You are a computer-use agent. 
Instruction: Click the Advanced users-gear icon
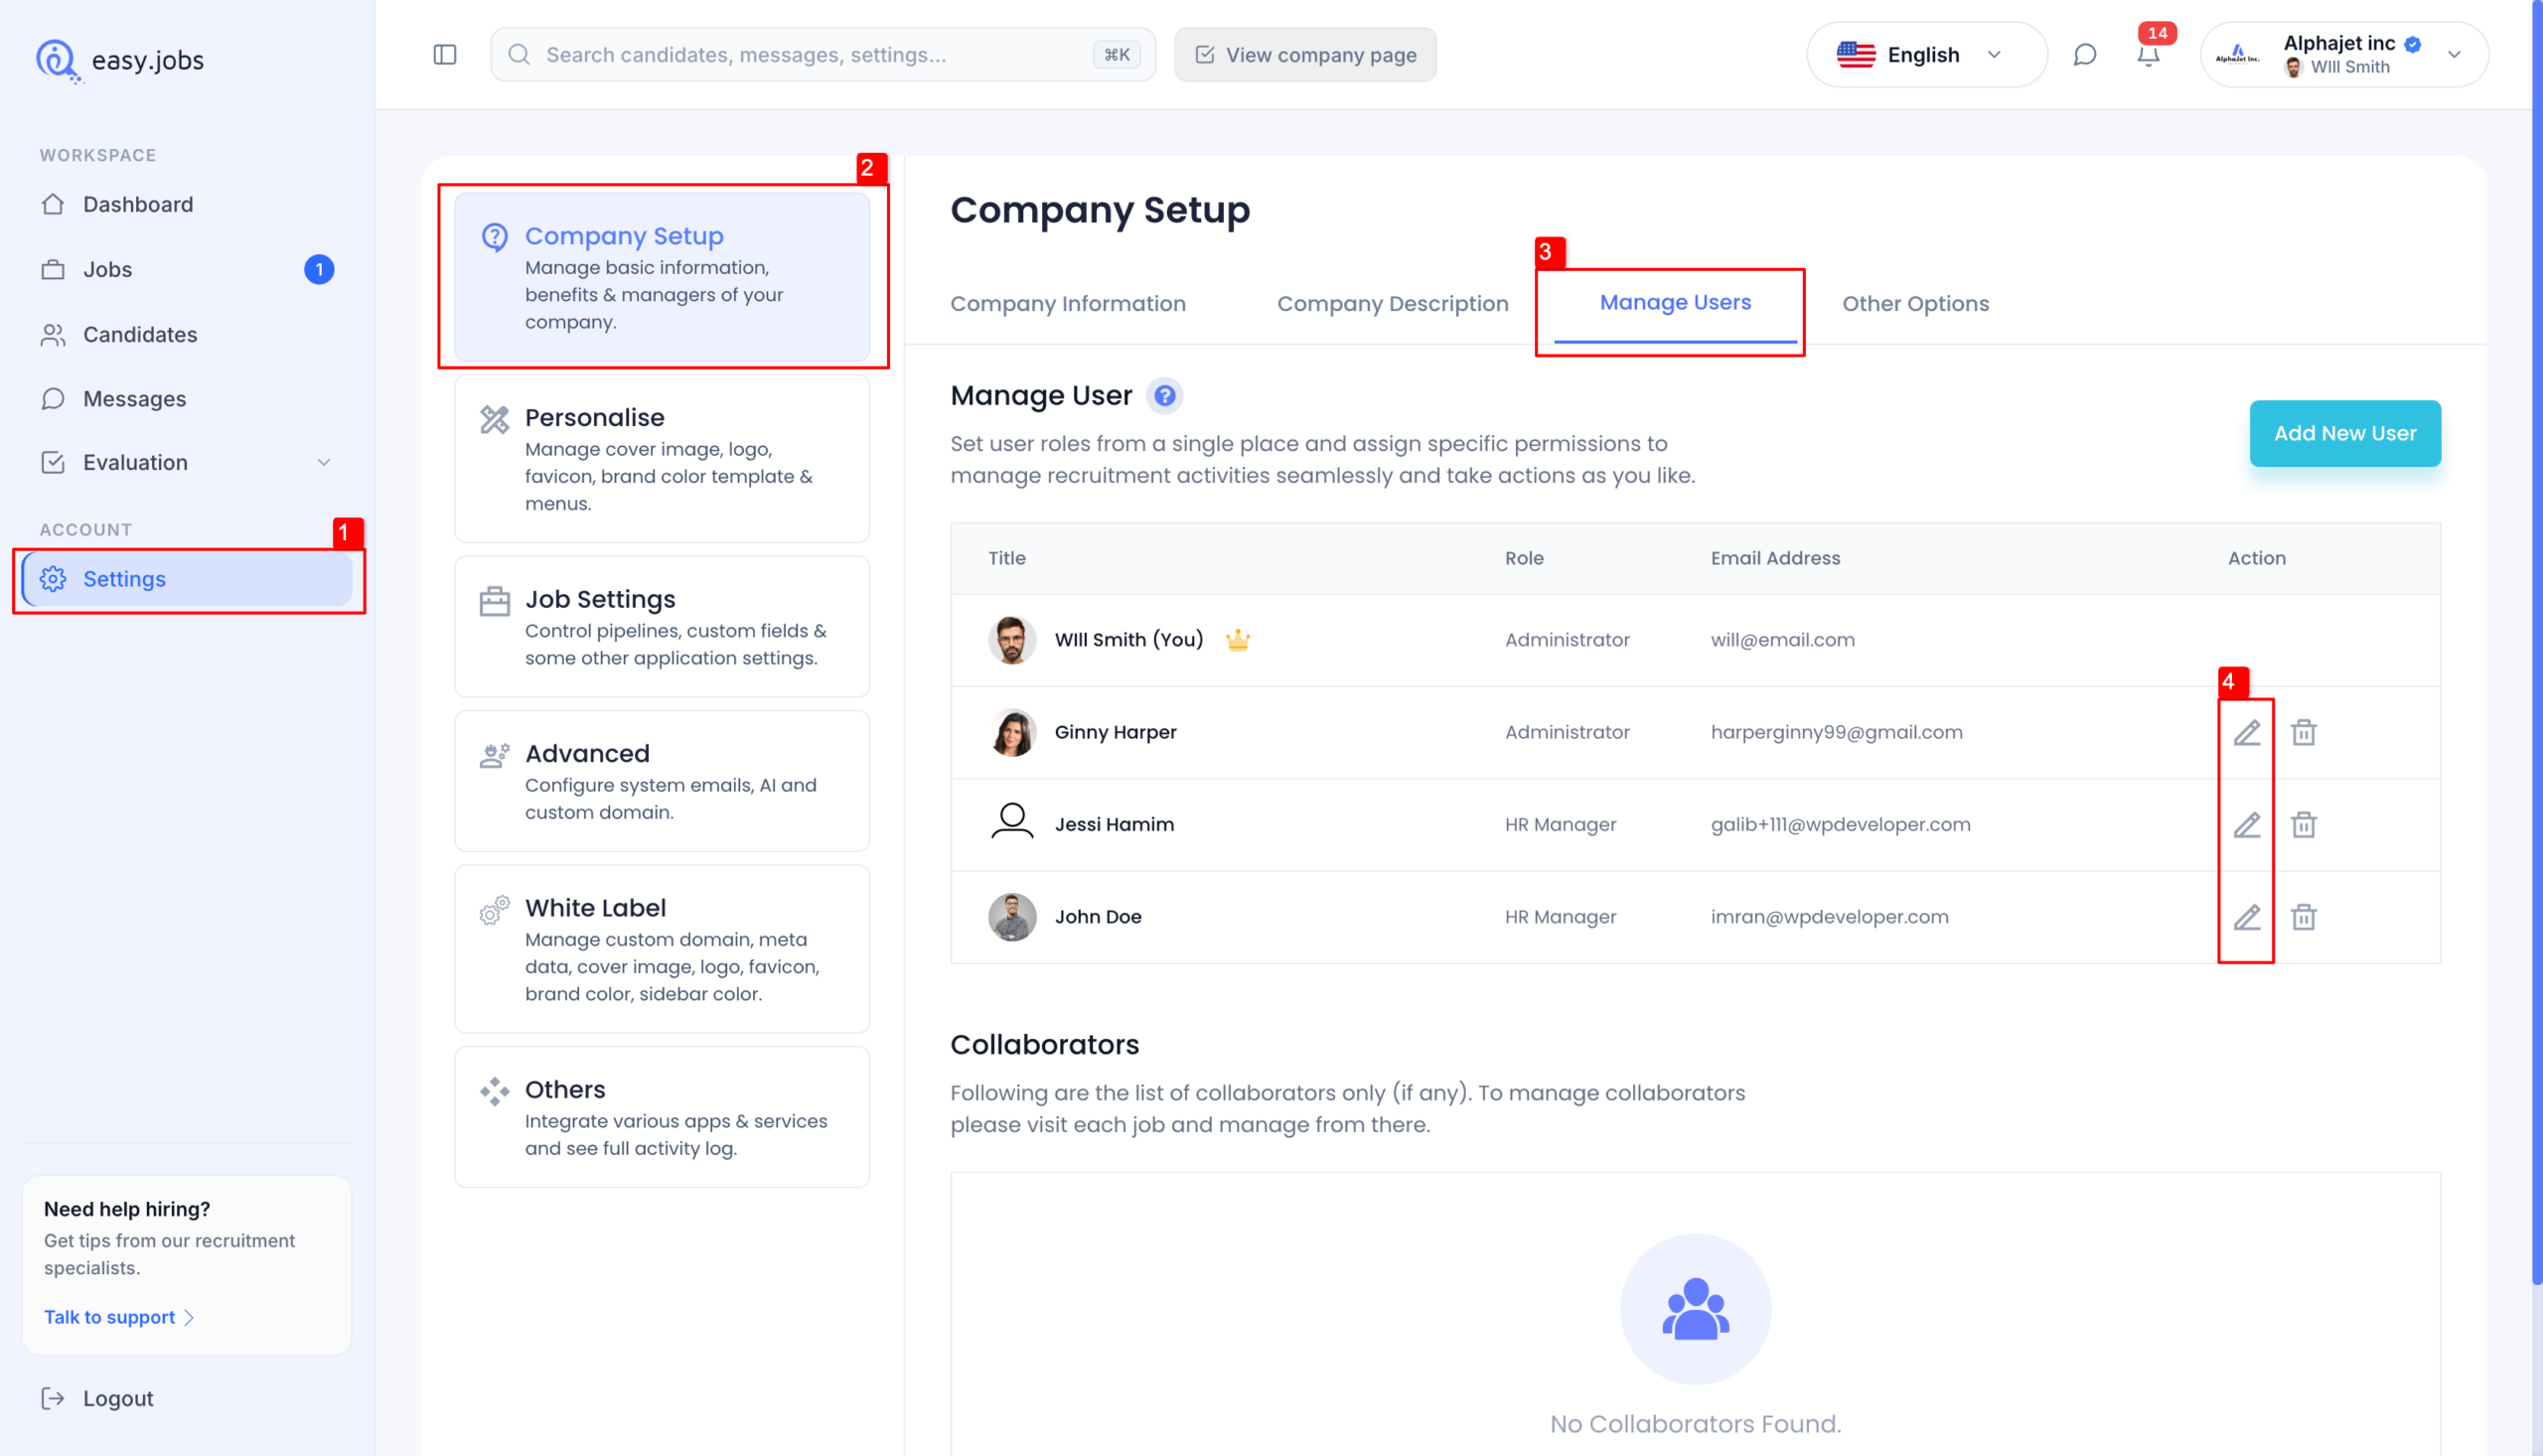click(494, 756)
